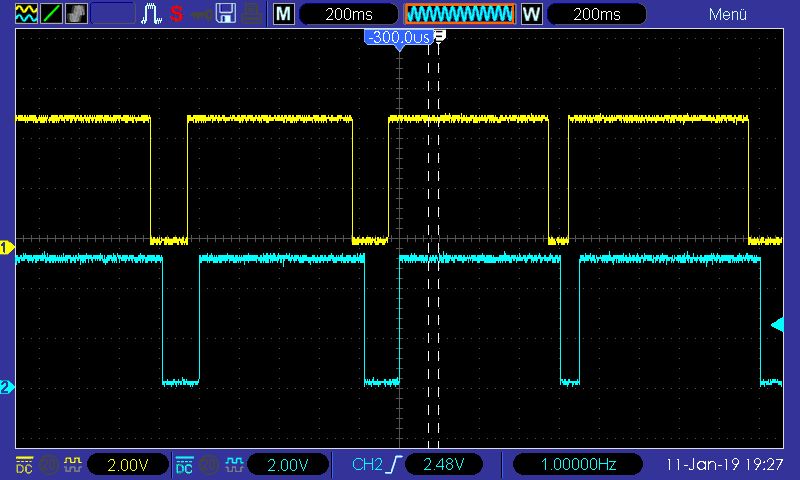Viewport: 800px width, 480px height.
Task: Click the M main timebase indicator
Action: (284, 14)
